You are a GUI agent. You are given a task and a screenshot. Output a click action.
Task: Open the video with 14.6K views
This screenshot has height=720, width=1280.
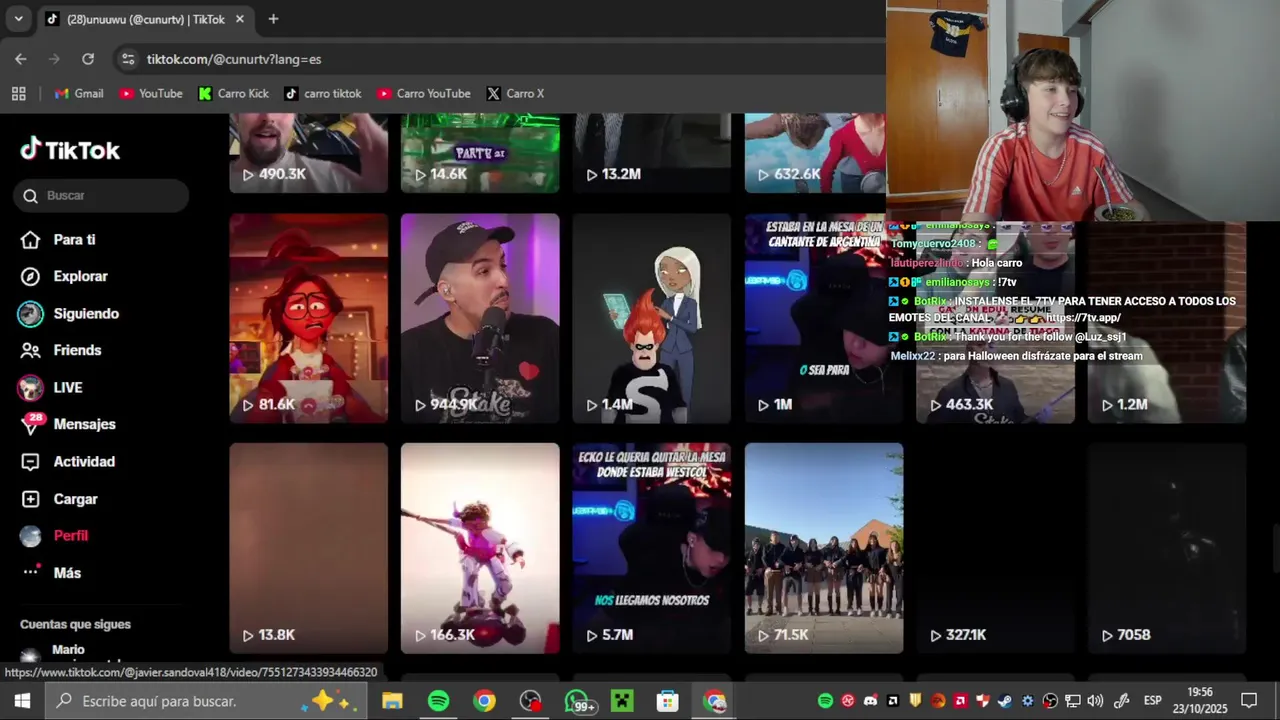pyautogui.click(x=480, y=153)
